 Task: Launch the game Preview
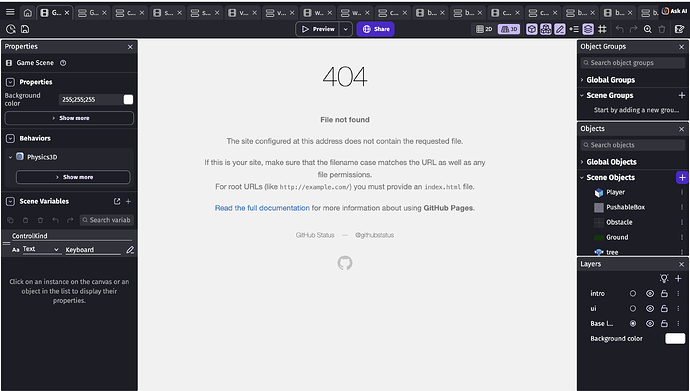tap(318, 29)
